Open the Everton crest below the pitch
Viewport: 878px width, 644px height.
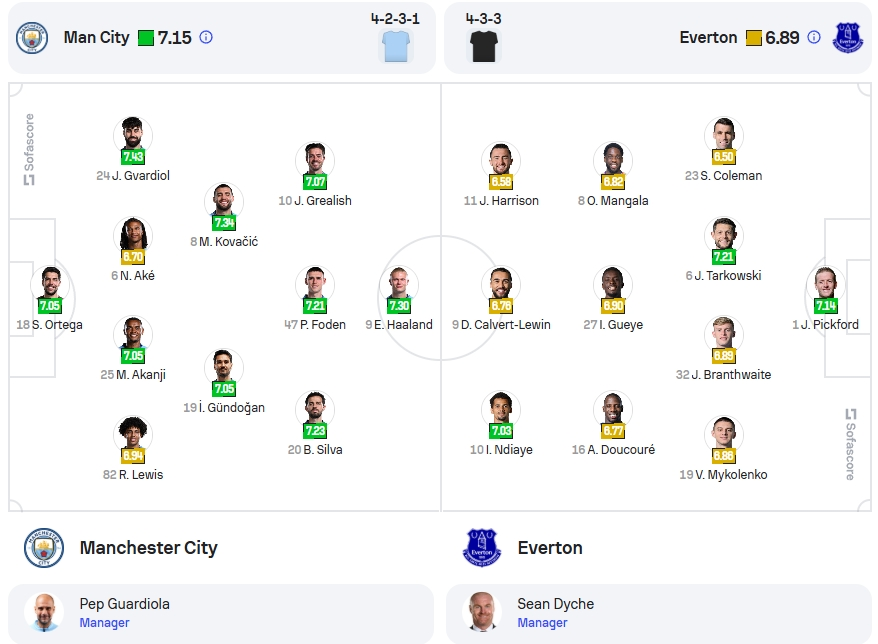click(482, 548)
